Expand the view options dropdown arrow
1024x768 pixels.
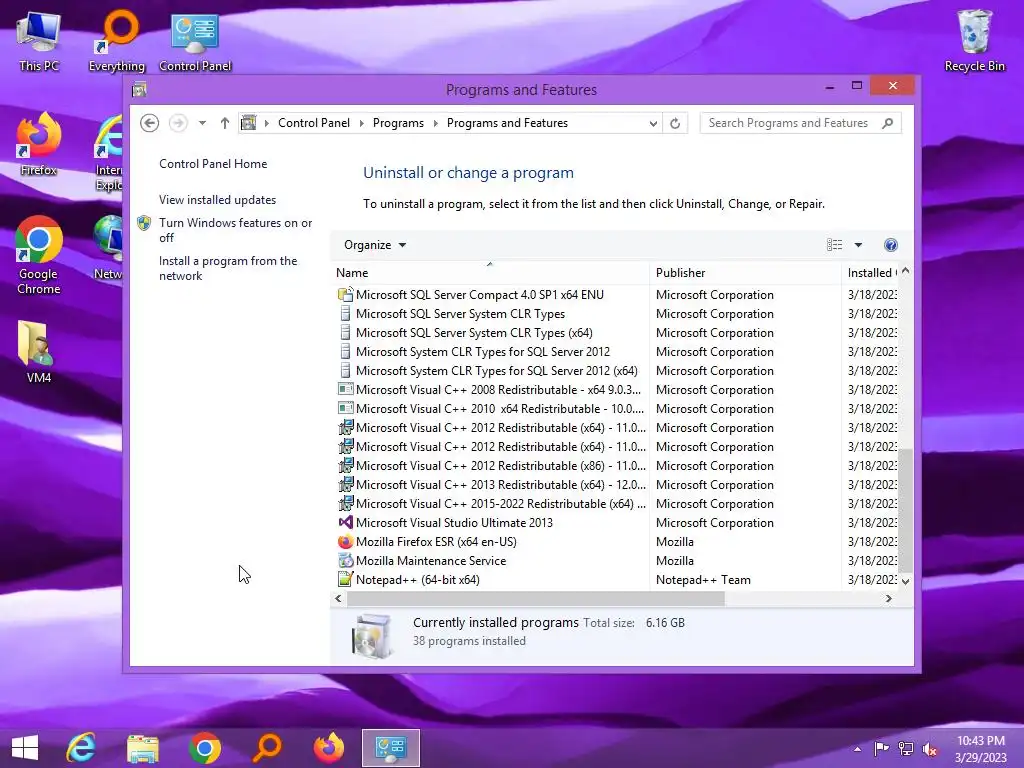[x=858, y=245]
